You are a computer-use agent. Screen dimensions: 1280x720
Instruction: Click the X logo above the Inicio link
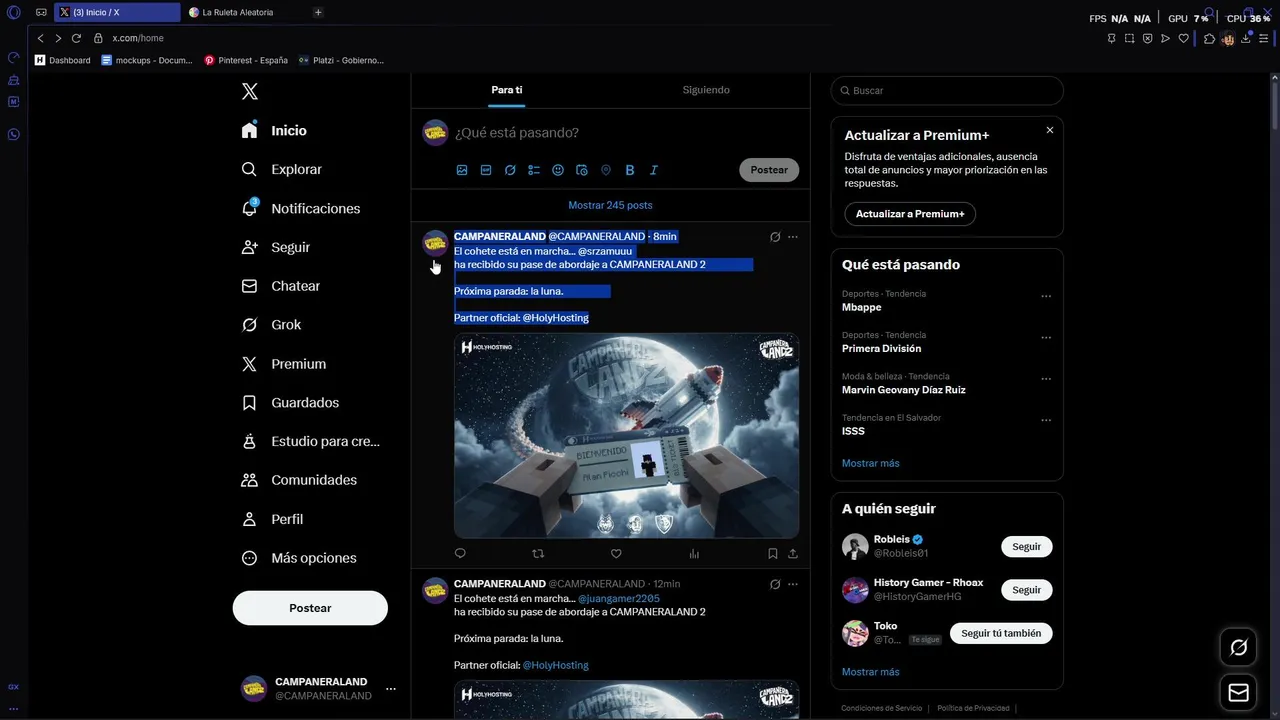pos(250,91)
